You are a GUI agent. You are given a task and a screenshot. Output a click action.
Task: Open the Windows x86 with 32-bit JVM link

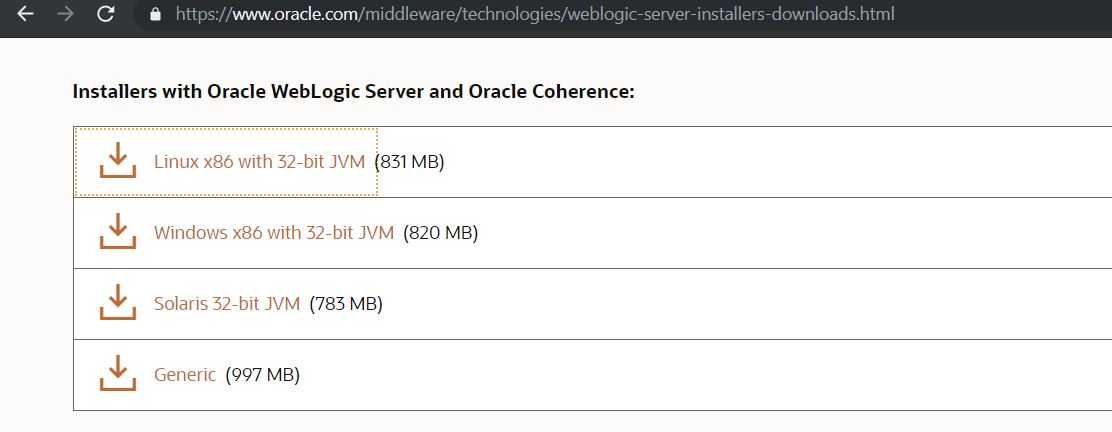pyautogui.click(x=273, y=233)
